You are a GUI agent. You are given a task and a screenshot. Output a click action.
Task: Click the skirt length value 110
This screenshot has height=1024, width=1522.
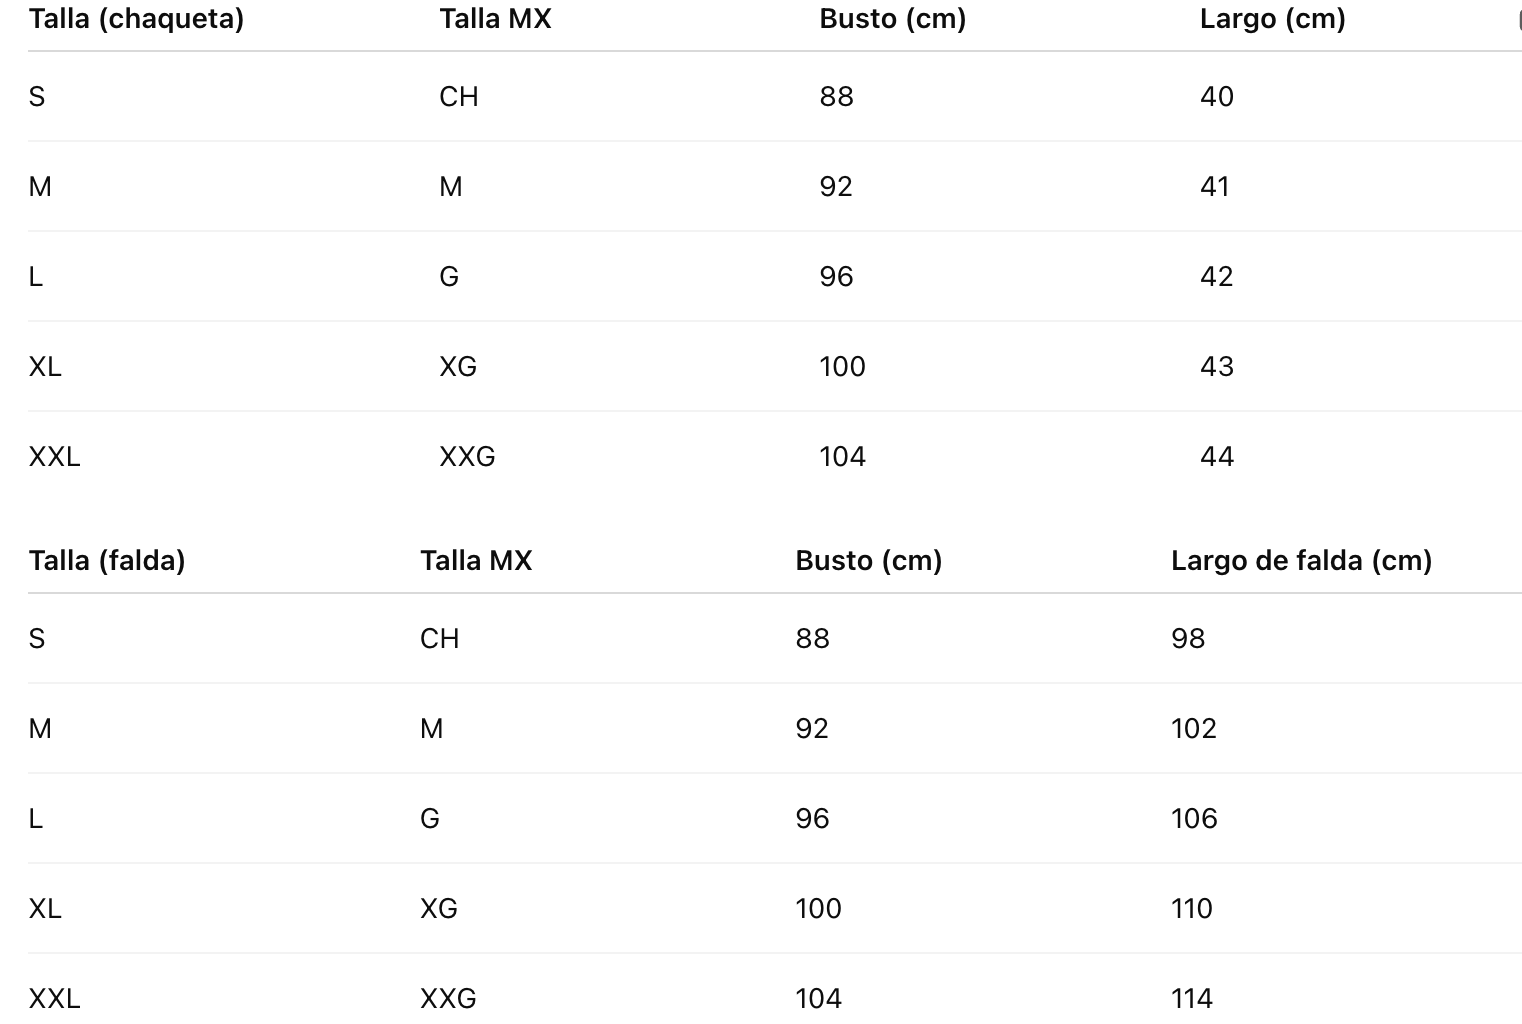coord(1192,909)
